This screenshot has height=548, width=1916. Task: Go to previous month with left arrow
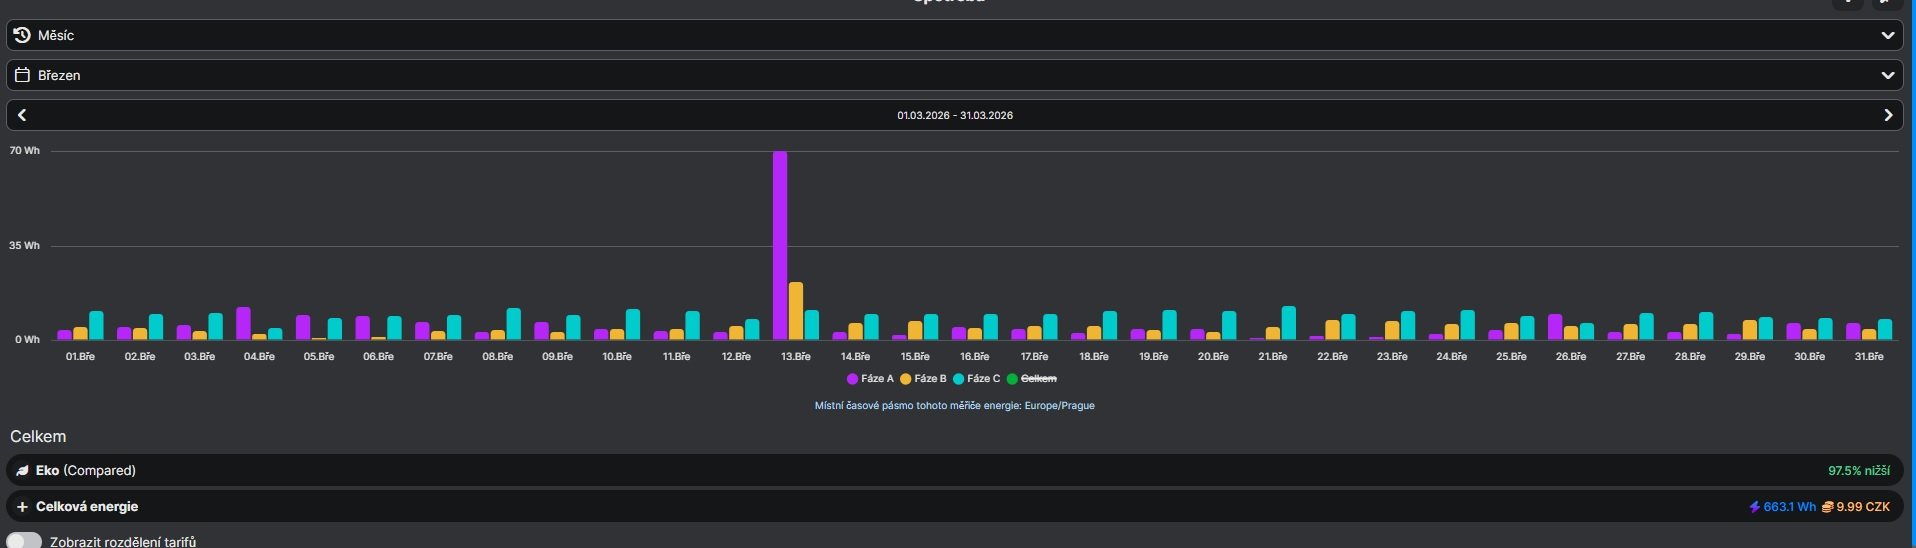coord(22,115)
